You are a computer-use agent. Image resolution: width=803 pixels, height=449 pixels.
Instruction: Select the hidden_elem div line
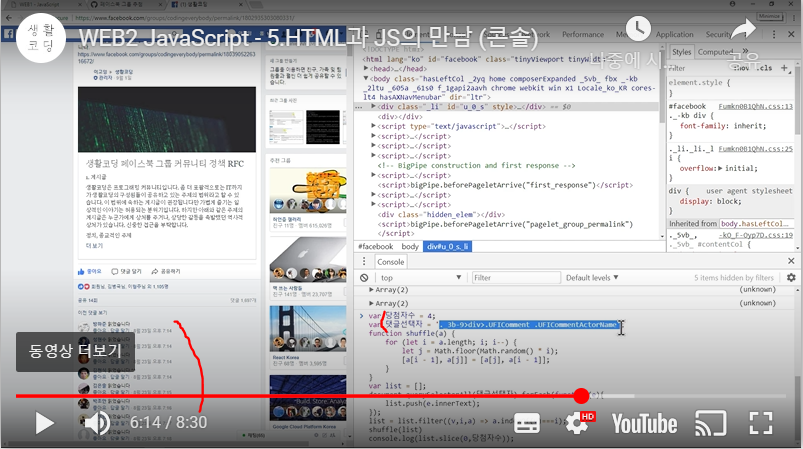click(441, 215)
